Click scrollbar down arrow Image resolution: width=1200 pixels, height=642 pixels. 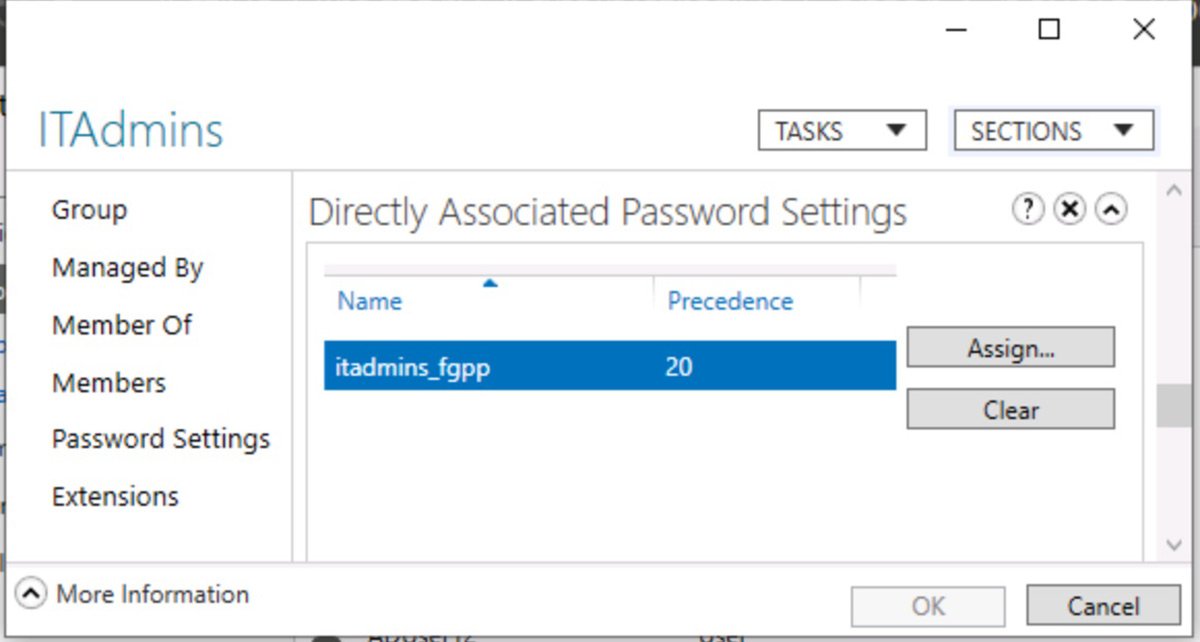pyautogui.click(x=1175, y=544)
